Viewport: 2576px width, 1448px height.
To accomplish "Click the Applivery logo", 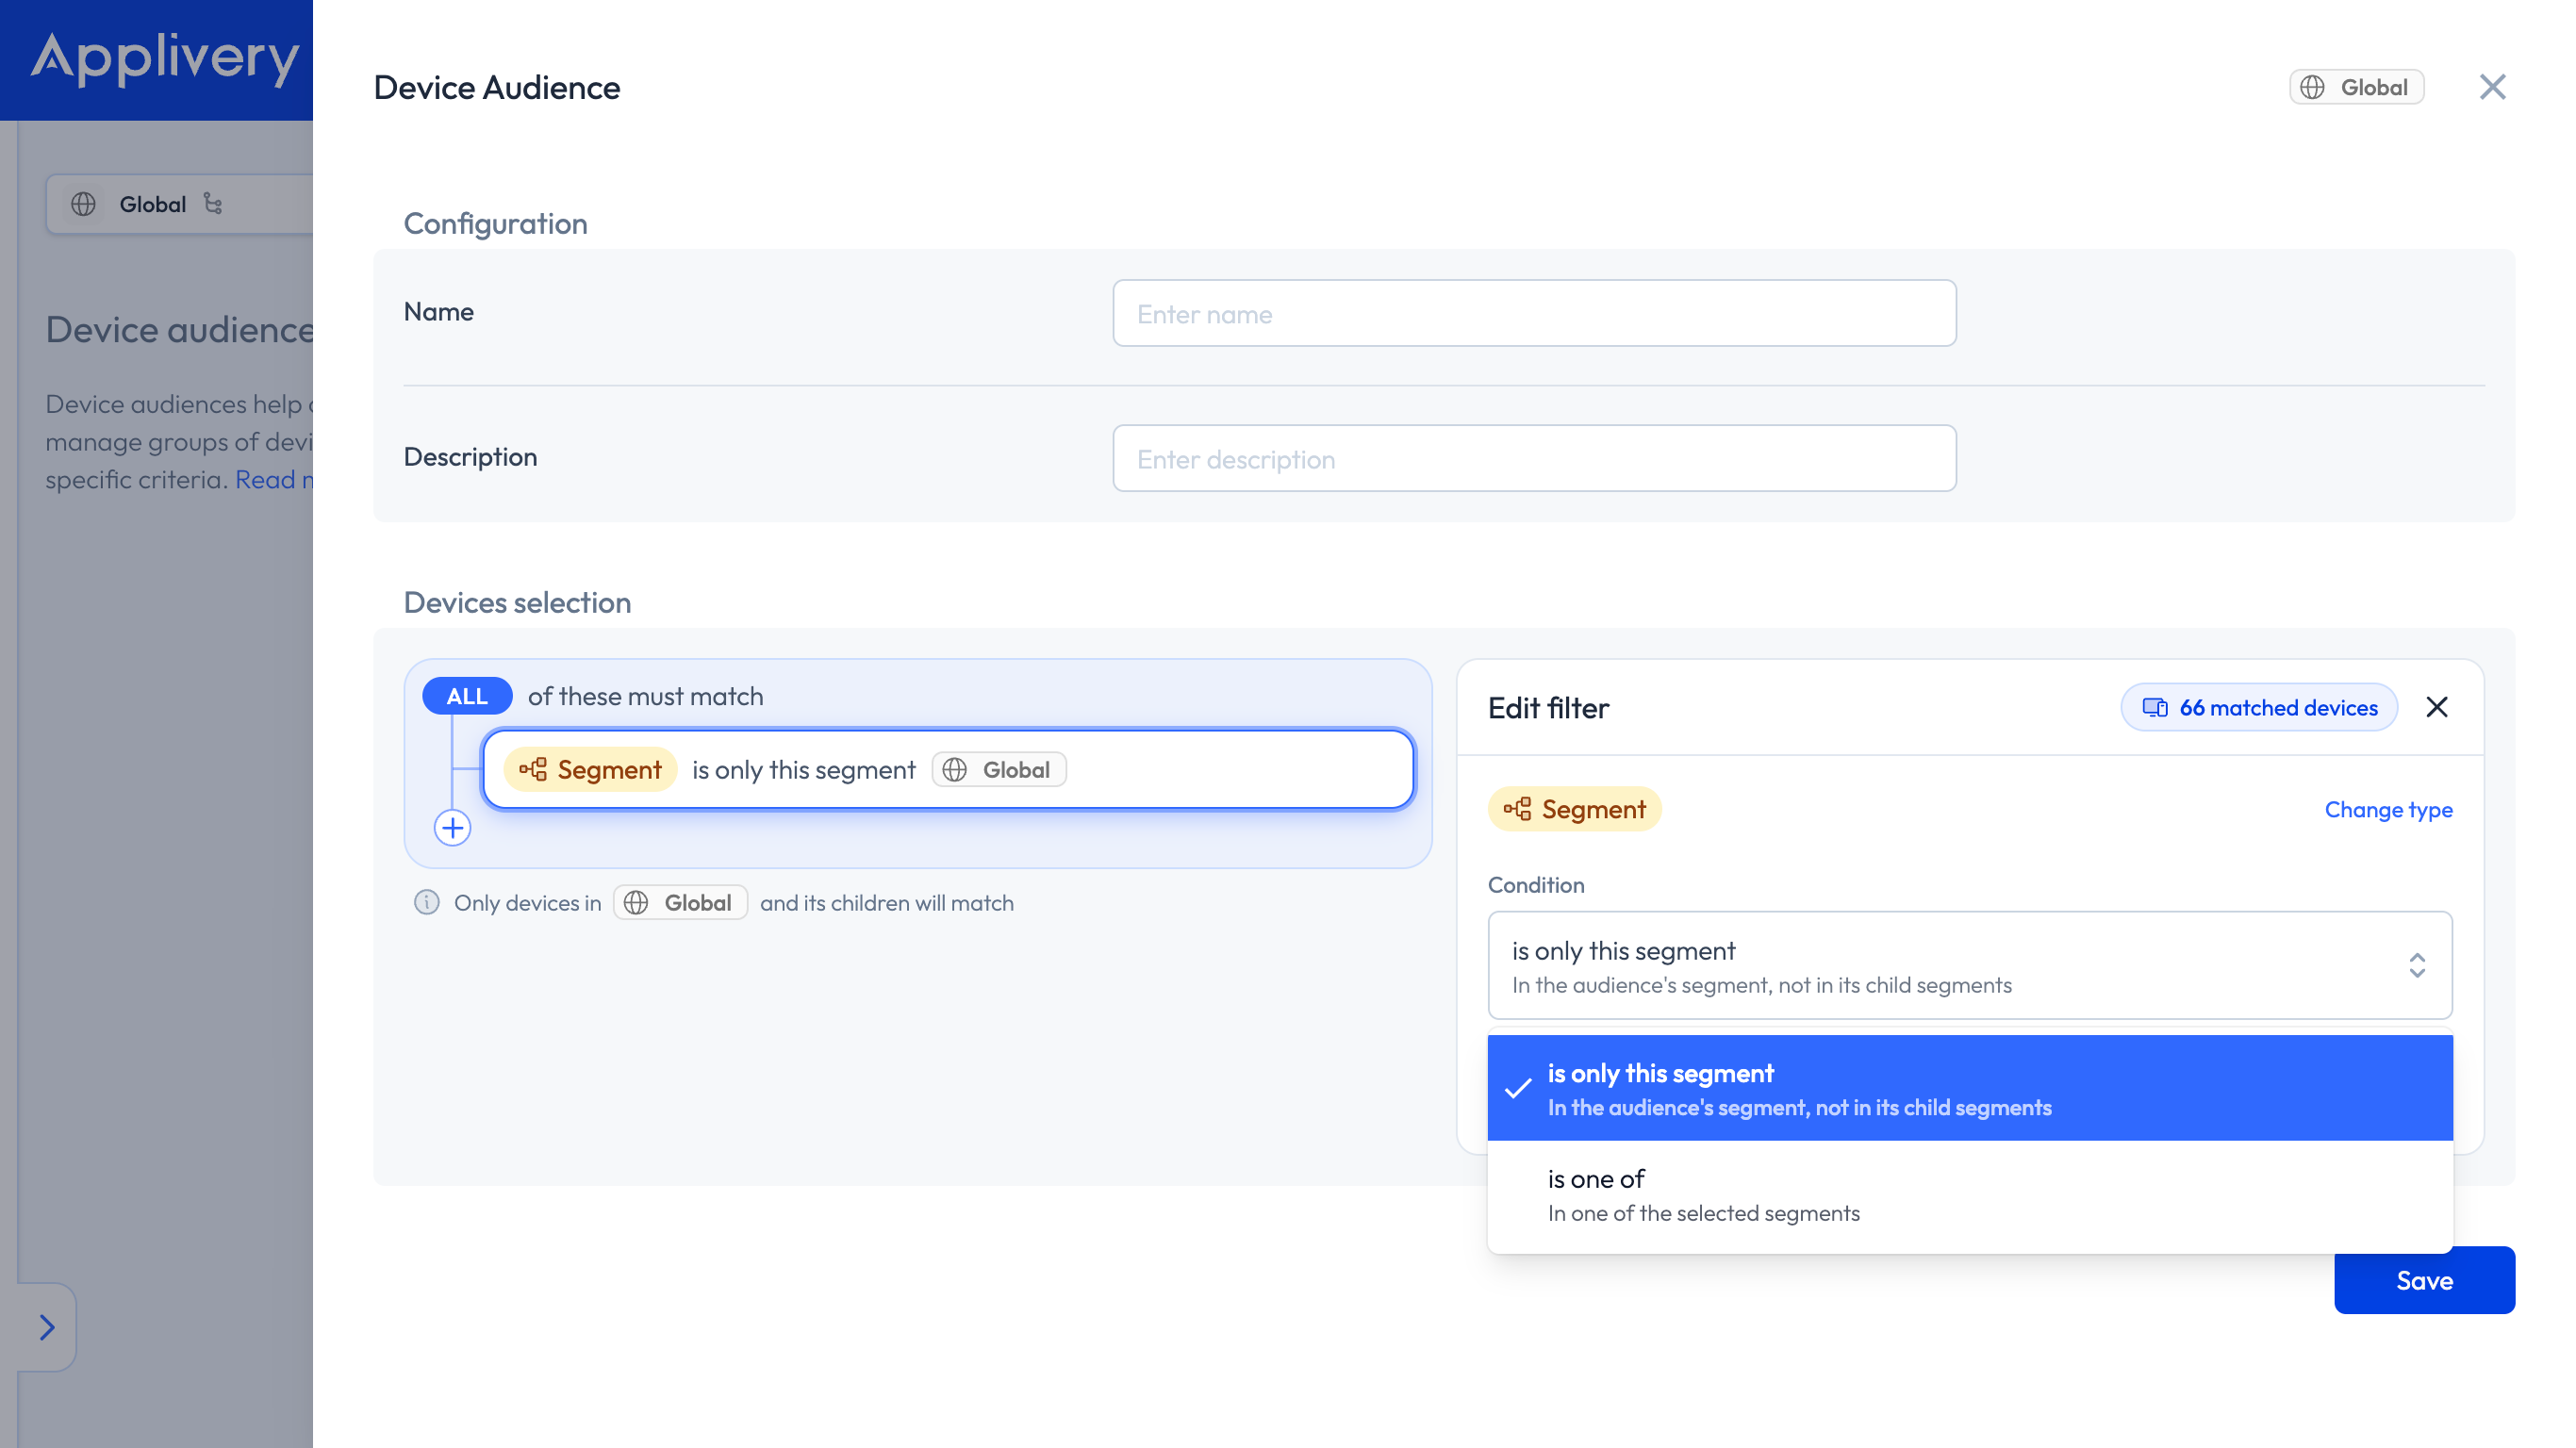I will pyautogui.click(x=165, y=58).
